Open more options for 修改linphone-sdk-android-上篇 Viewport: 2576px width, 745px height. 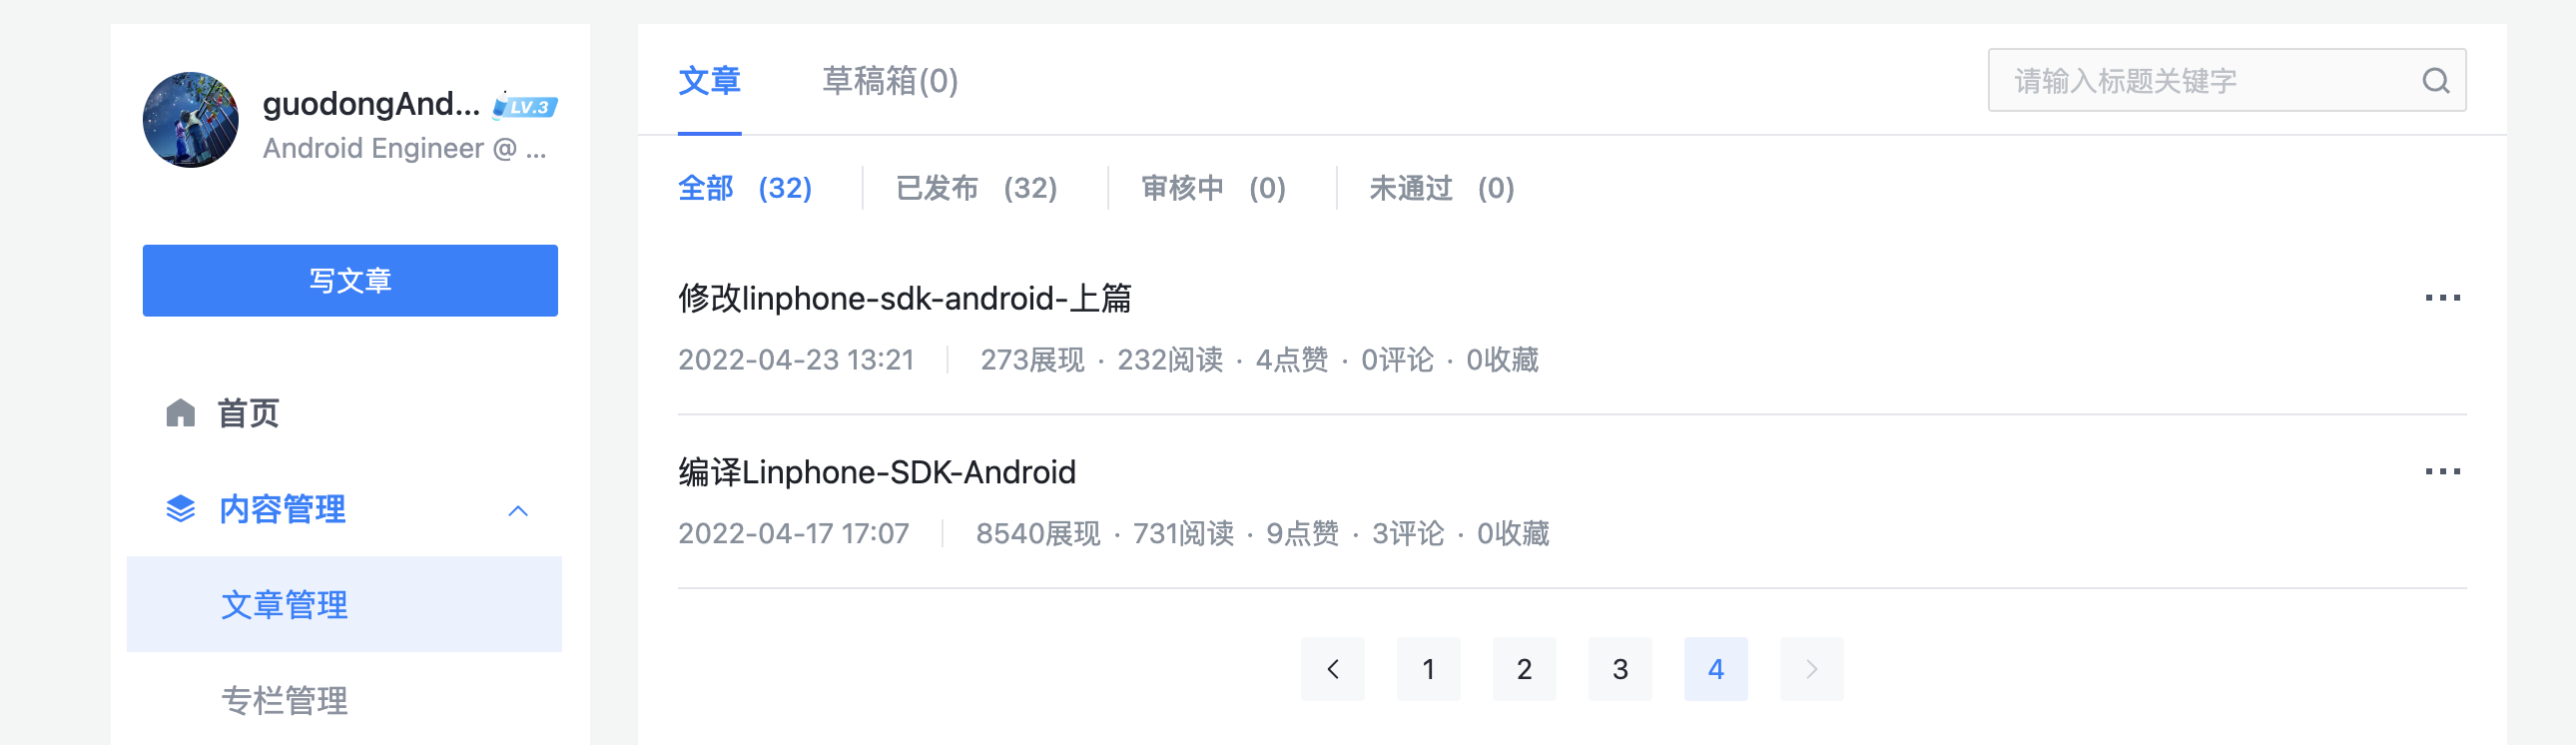point(2442,298)
